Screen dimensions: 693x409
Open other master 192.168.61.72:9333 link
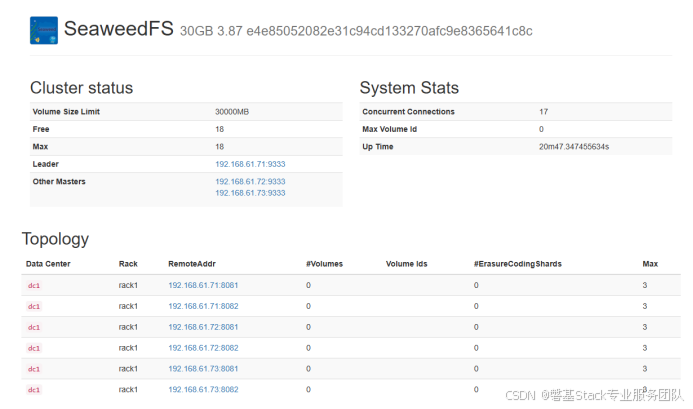pos(250,182)
